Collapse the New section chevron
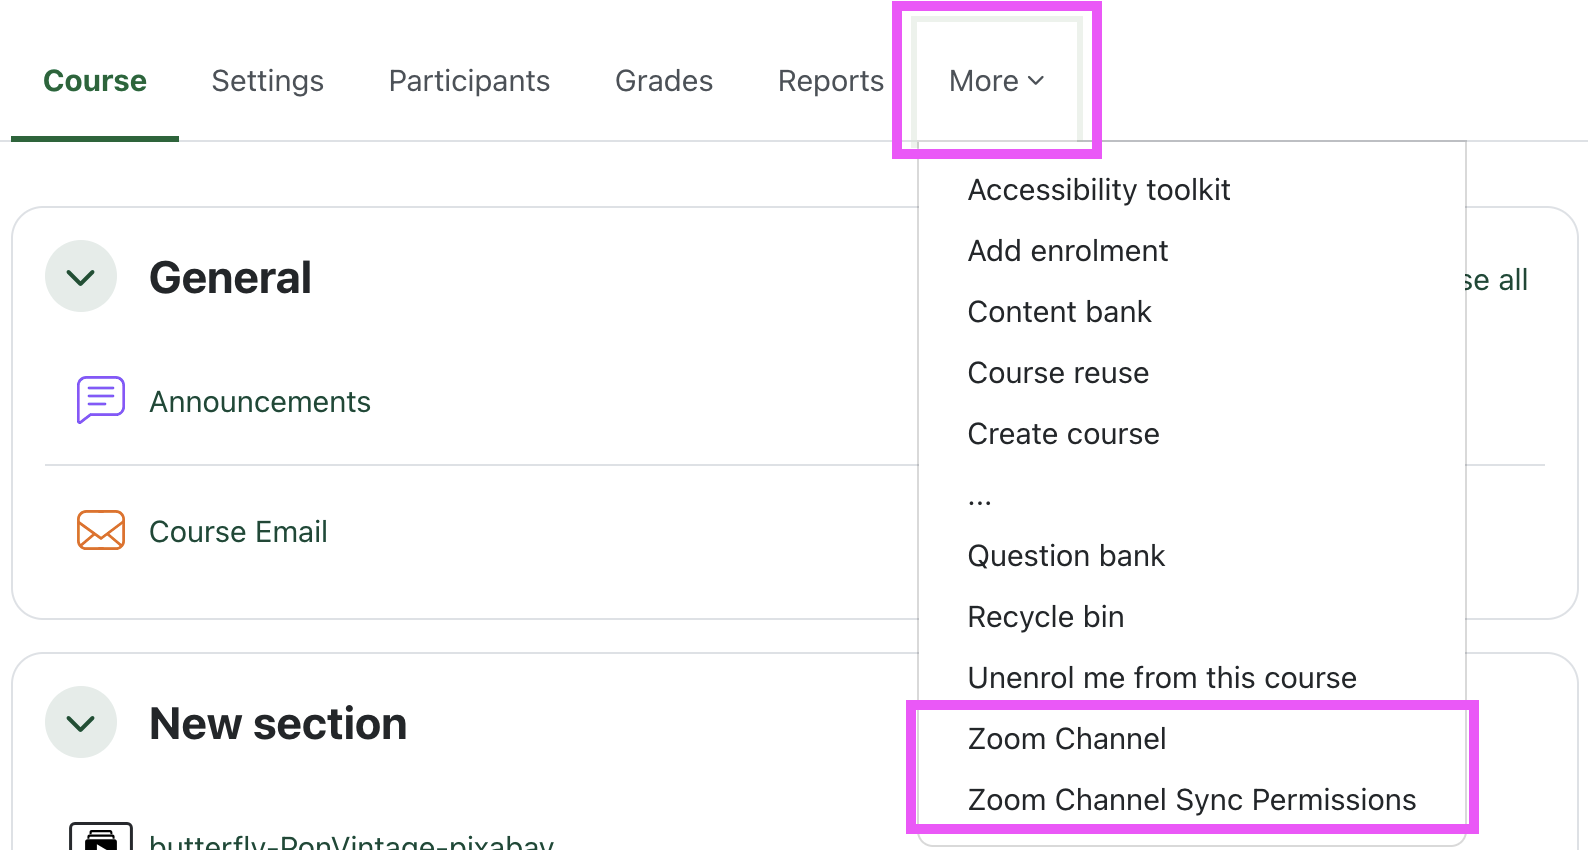 [81, 723]
